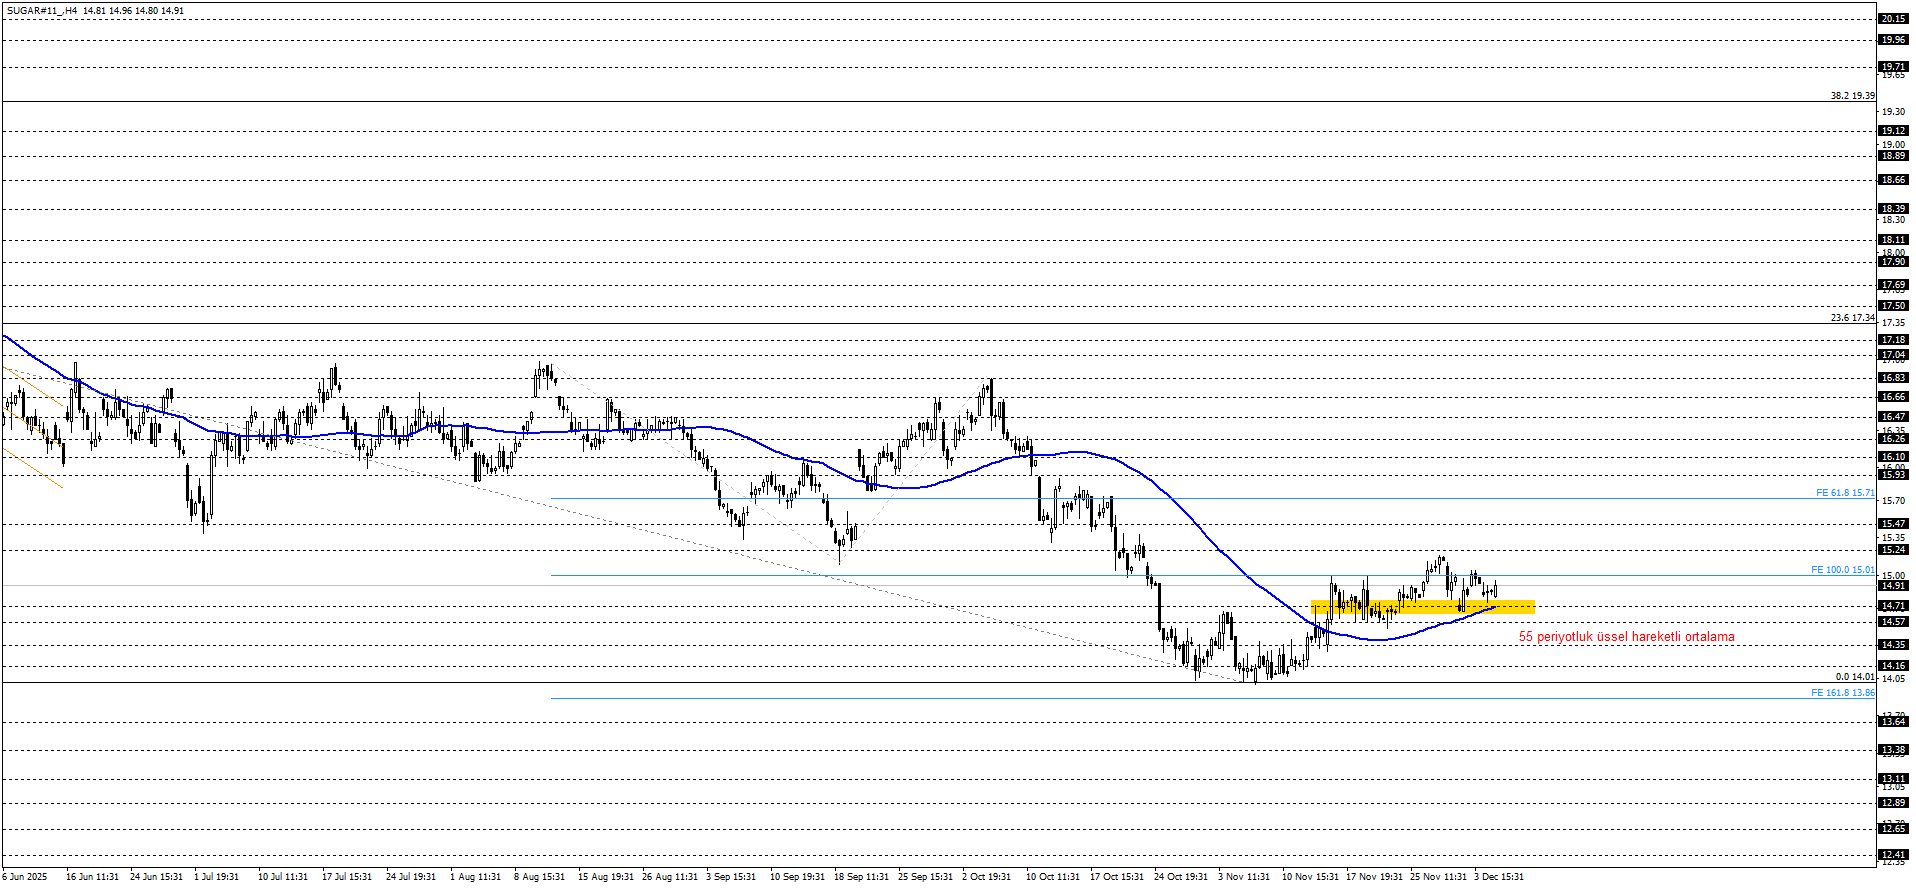
Task: Select the 18.66 level price tag
Action: [1892, 180]
